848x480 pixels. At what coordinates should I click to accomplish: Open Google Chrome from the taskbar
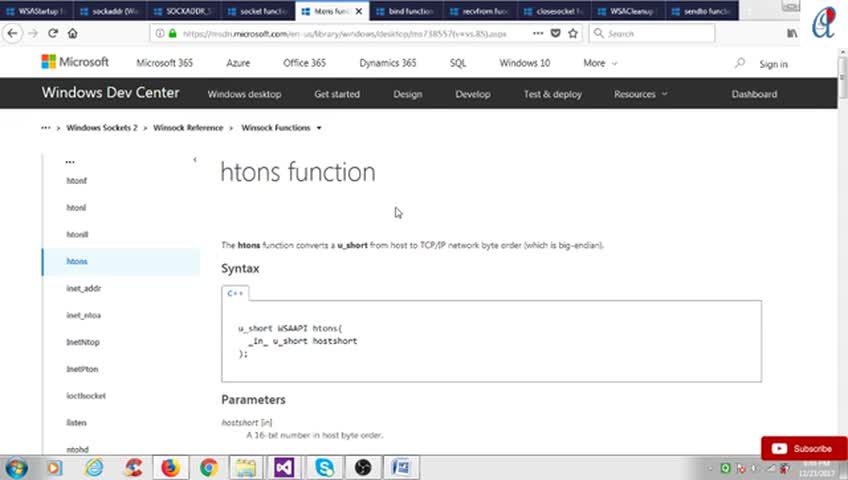point(209,468)
